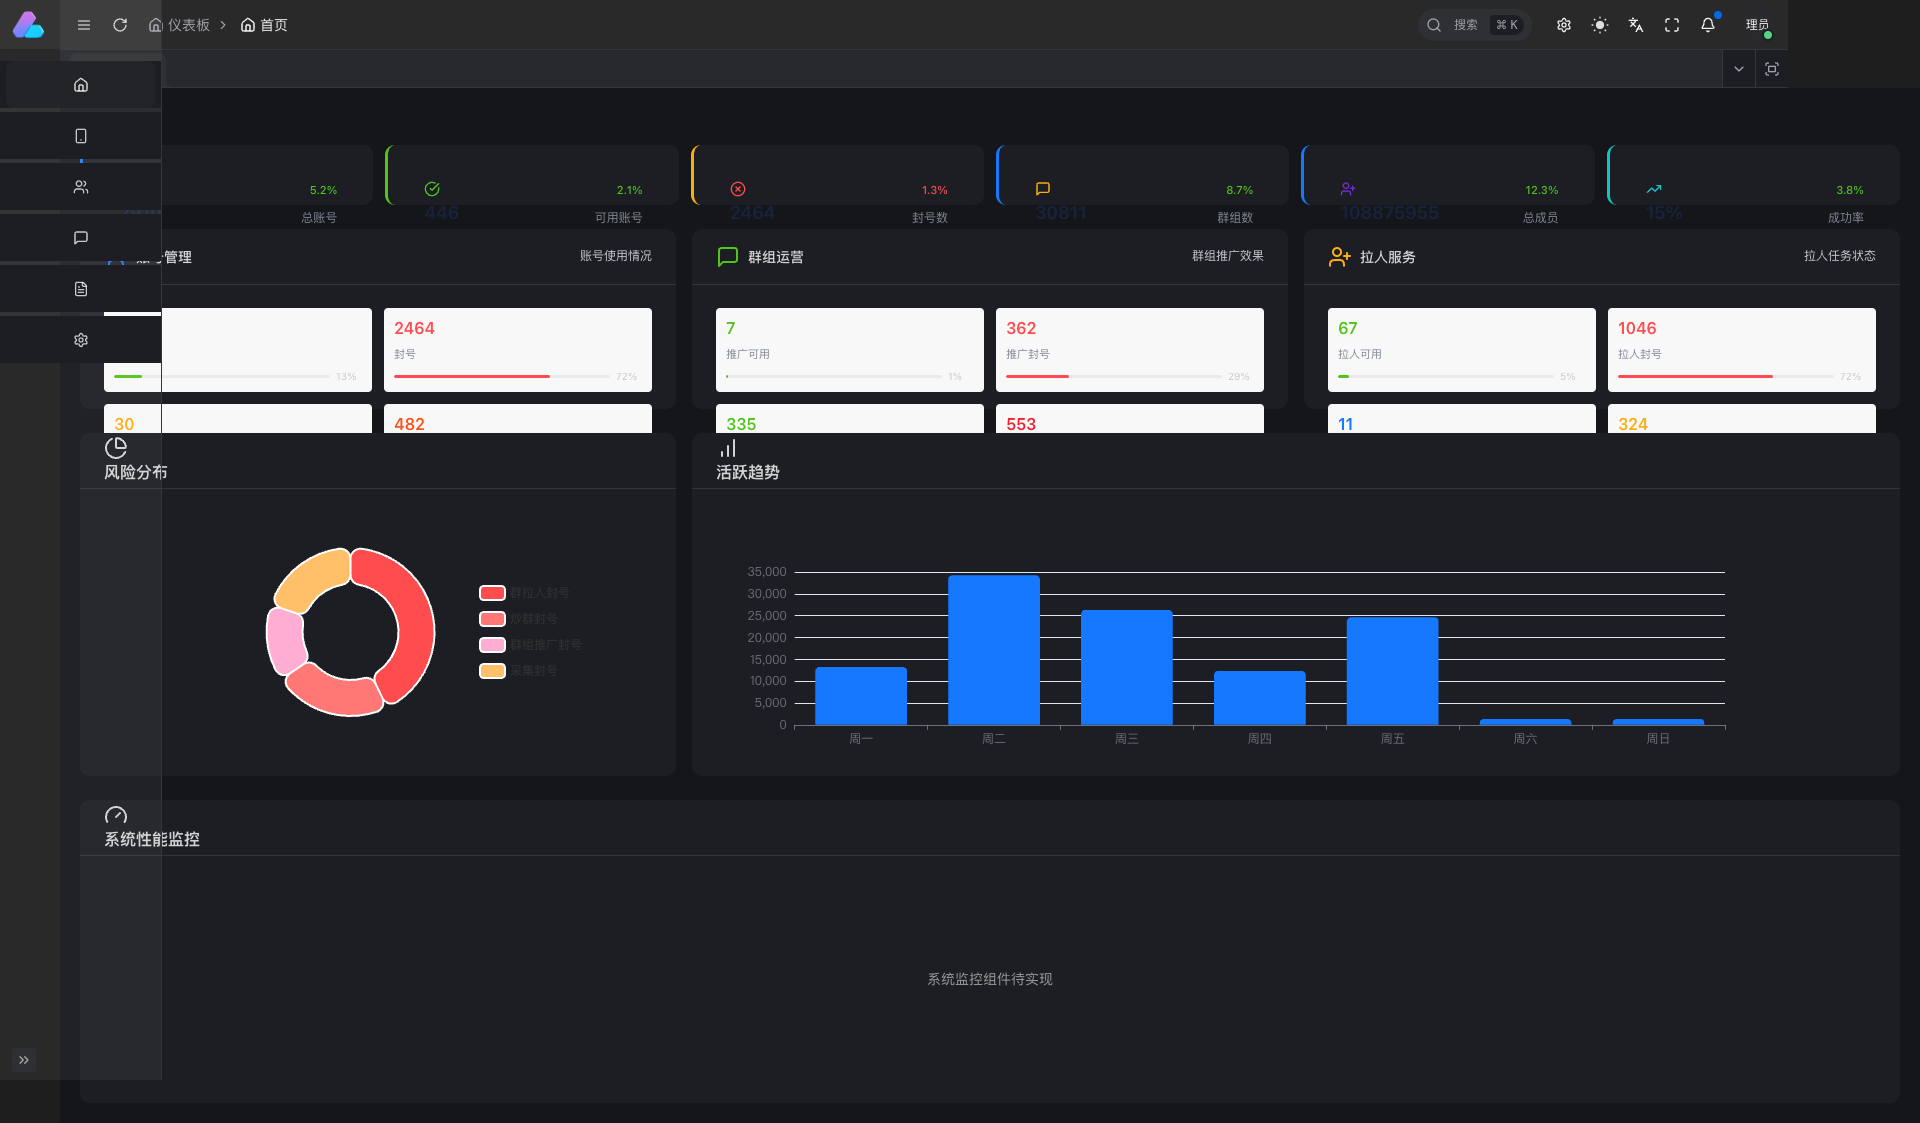The height and width of the screenshot is (1123, 1920).
Task: Click the home icon in sidebar
Action: [x=81, y=85]
